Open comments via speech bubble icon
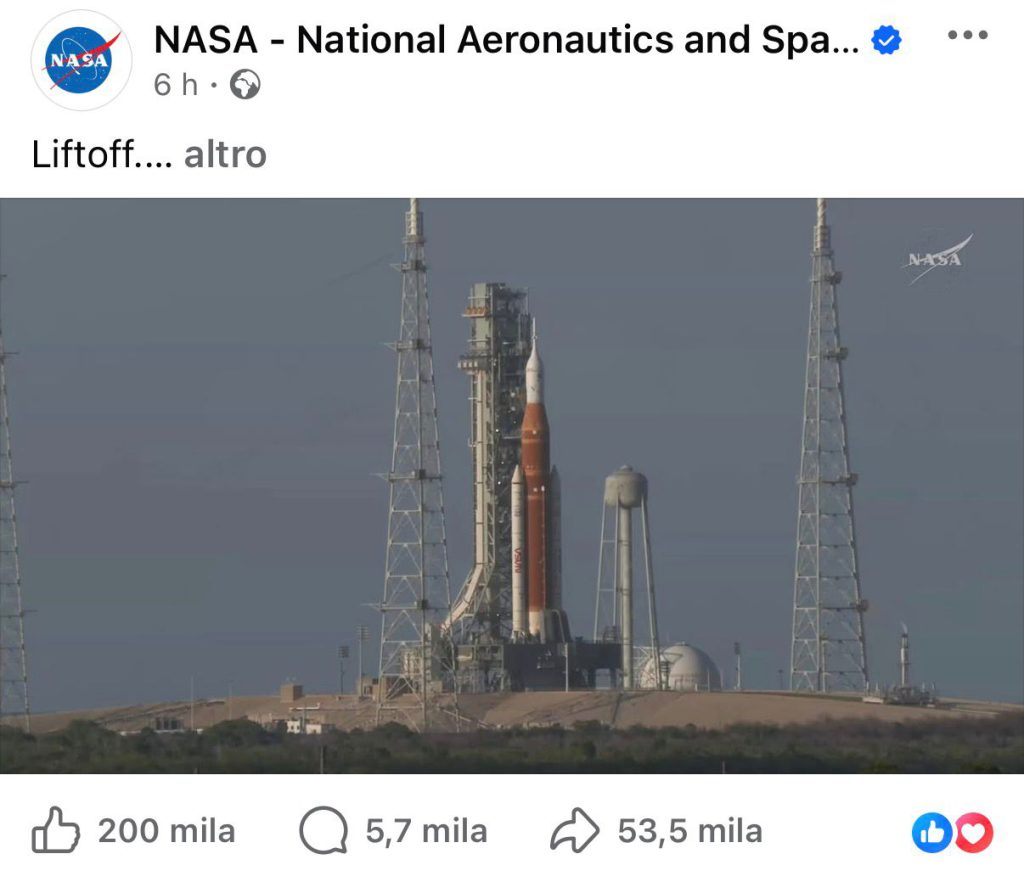The width and height of the screenshot is (1024, 882). click(x=323, y=832)
